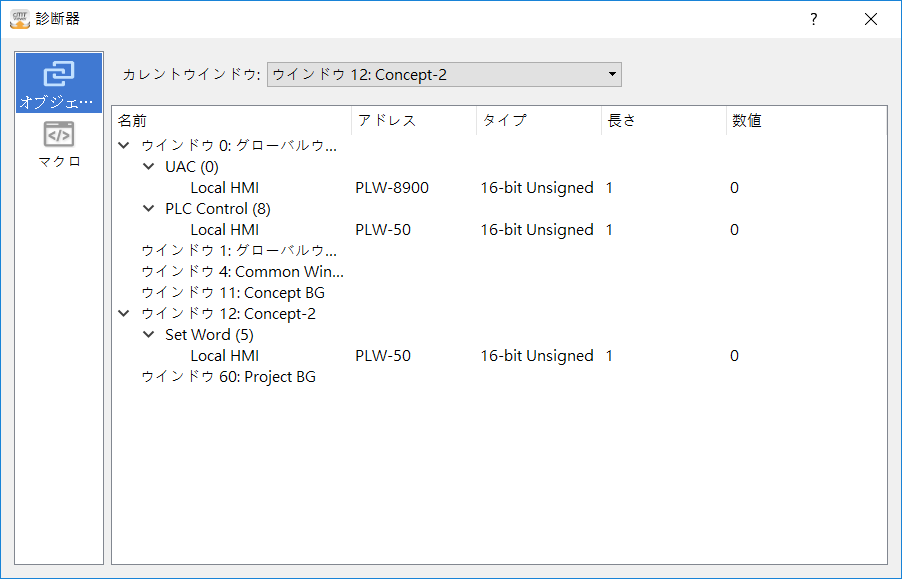The image size is (902, 579).
Task: Select the オブジェクト (Object) sidebar icon
Action: (59, 83)
